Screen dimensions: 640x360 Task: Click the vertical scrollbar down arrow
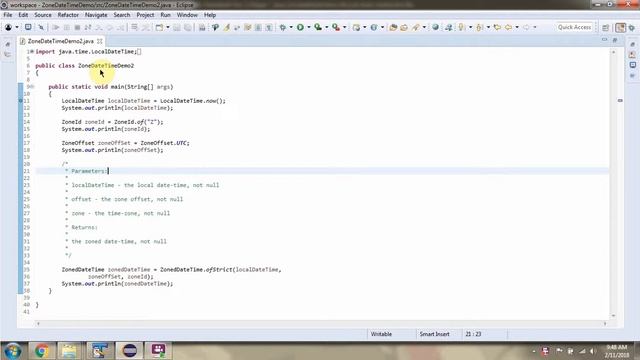tap(613, 316)
